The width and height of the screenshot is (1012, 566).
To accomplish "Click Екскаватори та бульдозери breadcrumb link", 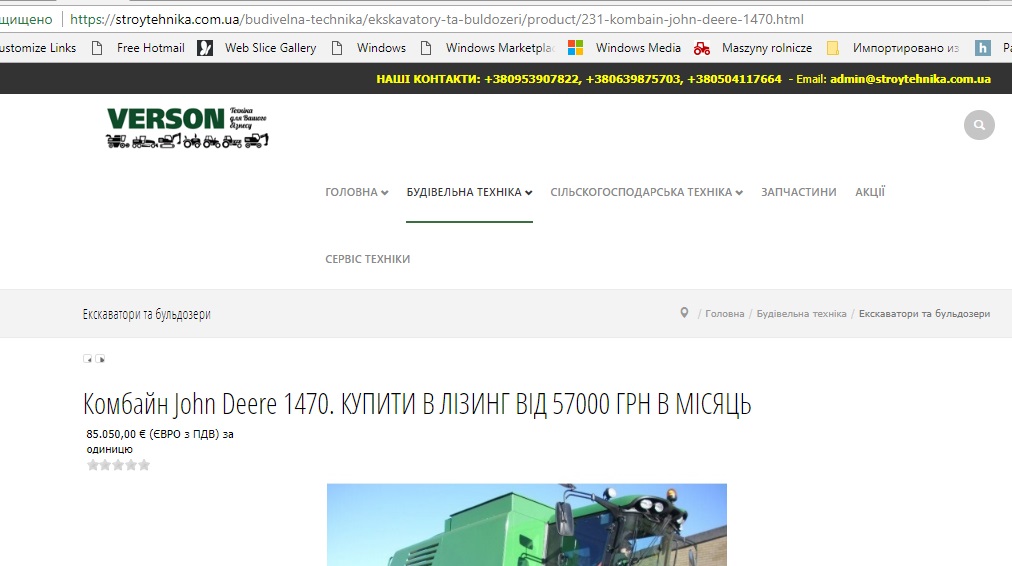I will point(924,314).
